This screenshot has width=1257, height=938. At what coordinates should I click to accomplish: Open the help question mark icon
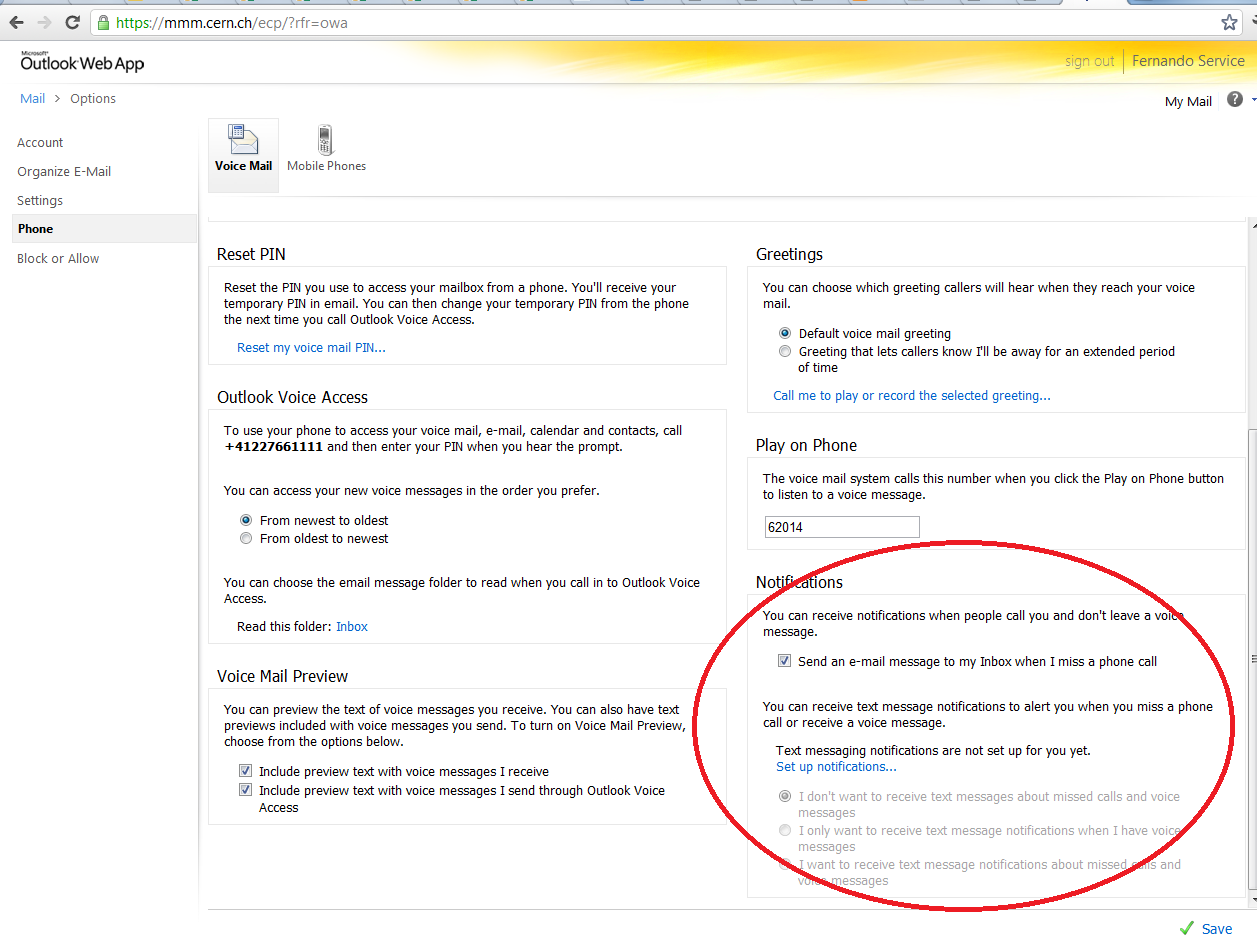(x=1235, y=100)
